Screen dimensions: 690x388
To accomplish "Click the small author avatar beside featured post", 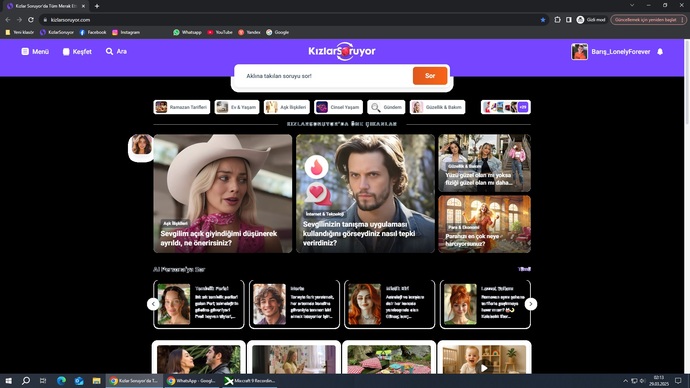I will (141, 145).
